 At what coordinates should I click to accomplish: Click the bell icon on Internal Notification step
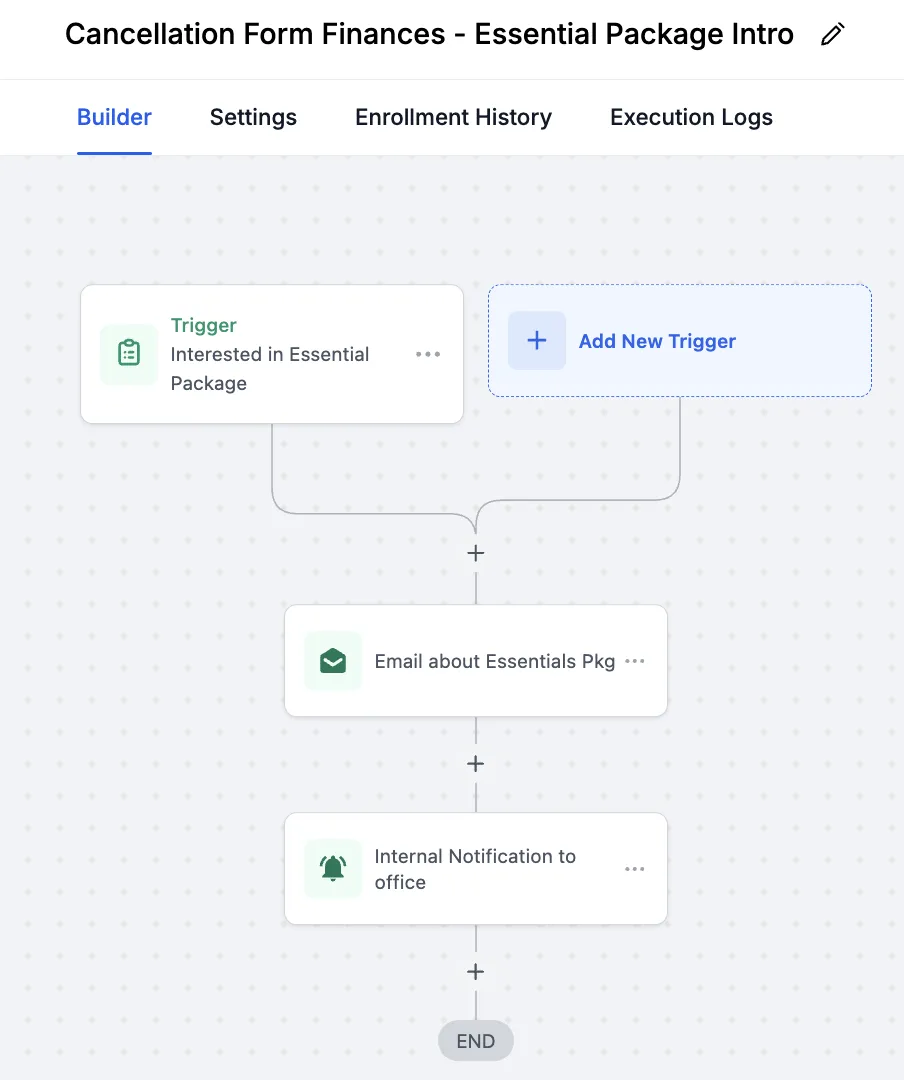click(333, 869)
